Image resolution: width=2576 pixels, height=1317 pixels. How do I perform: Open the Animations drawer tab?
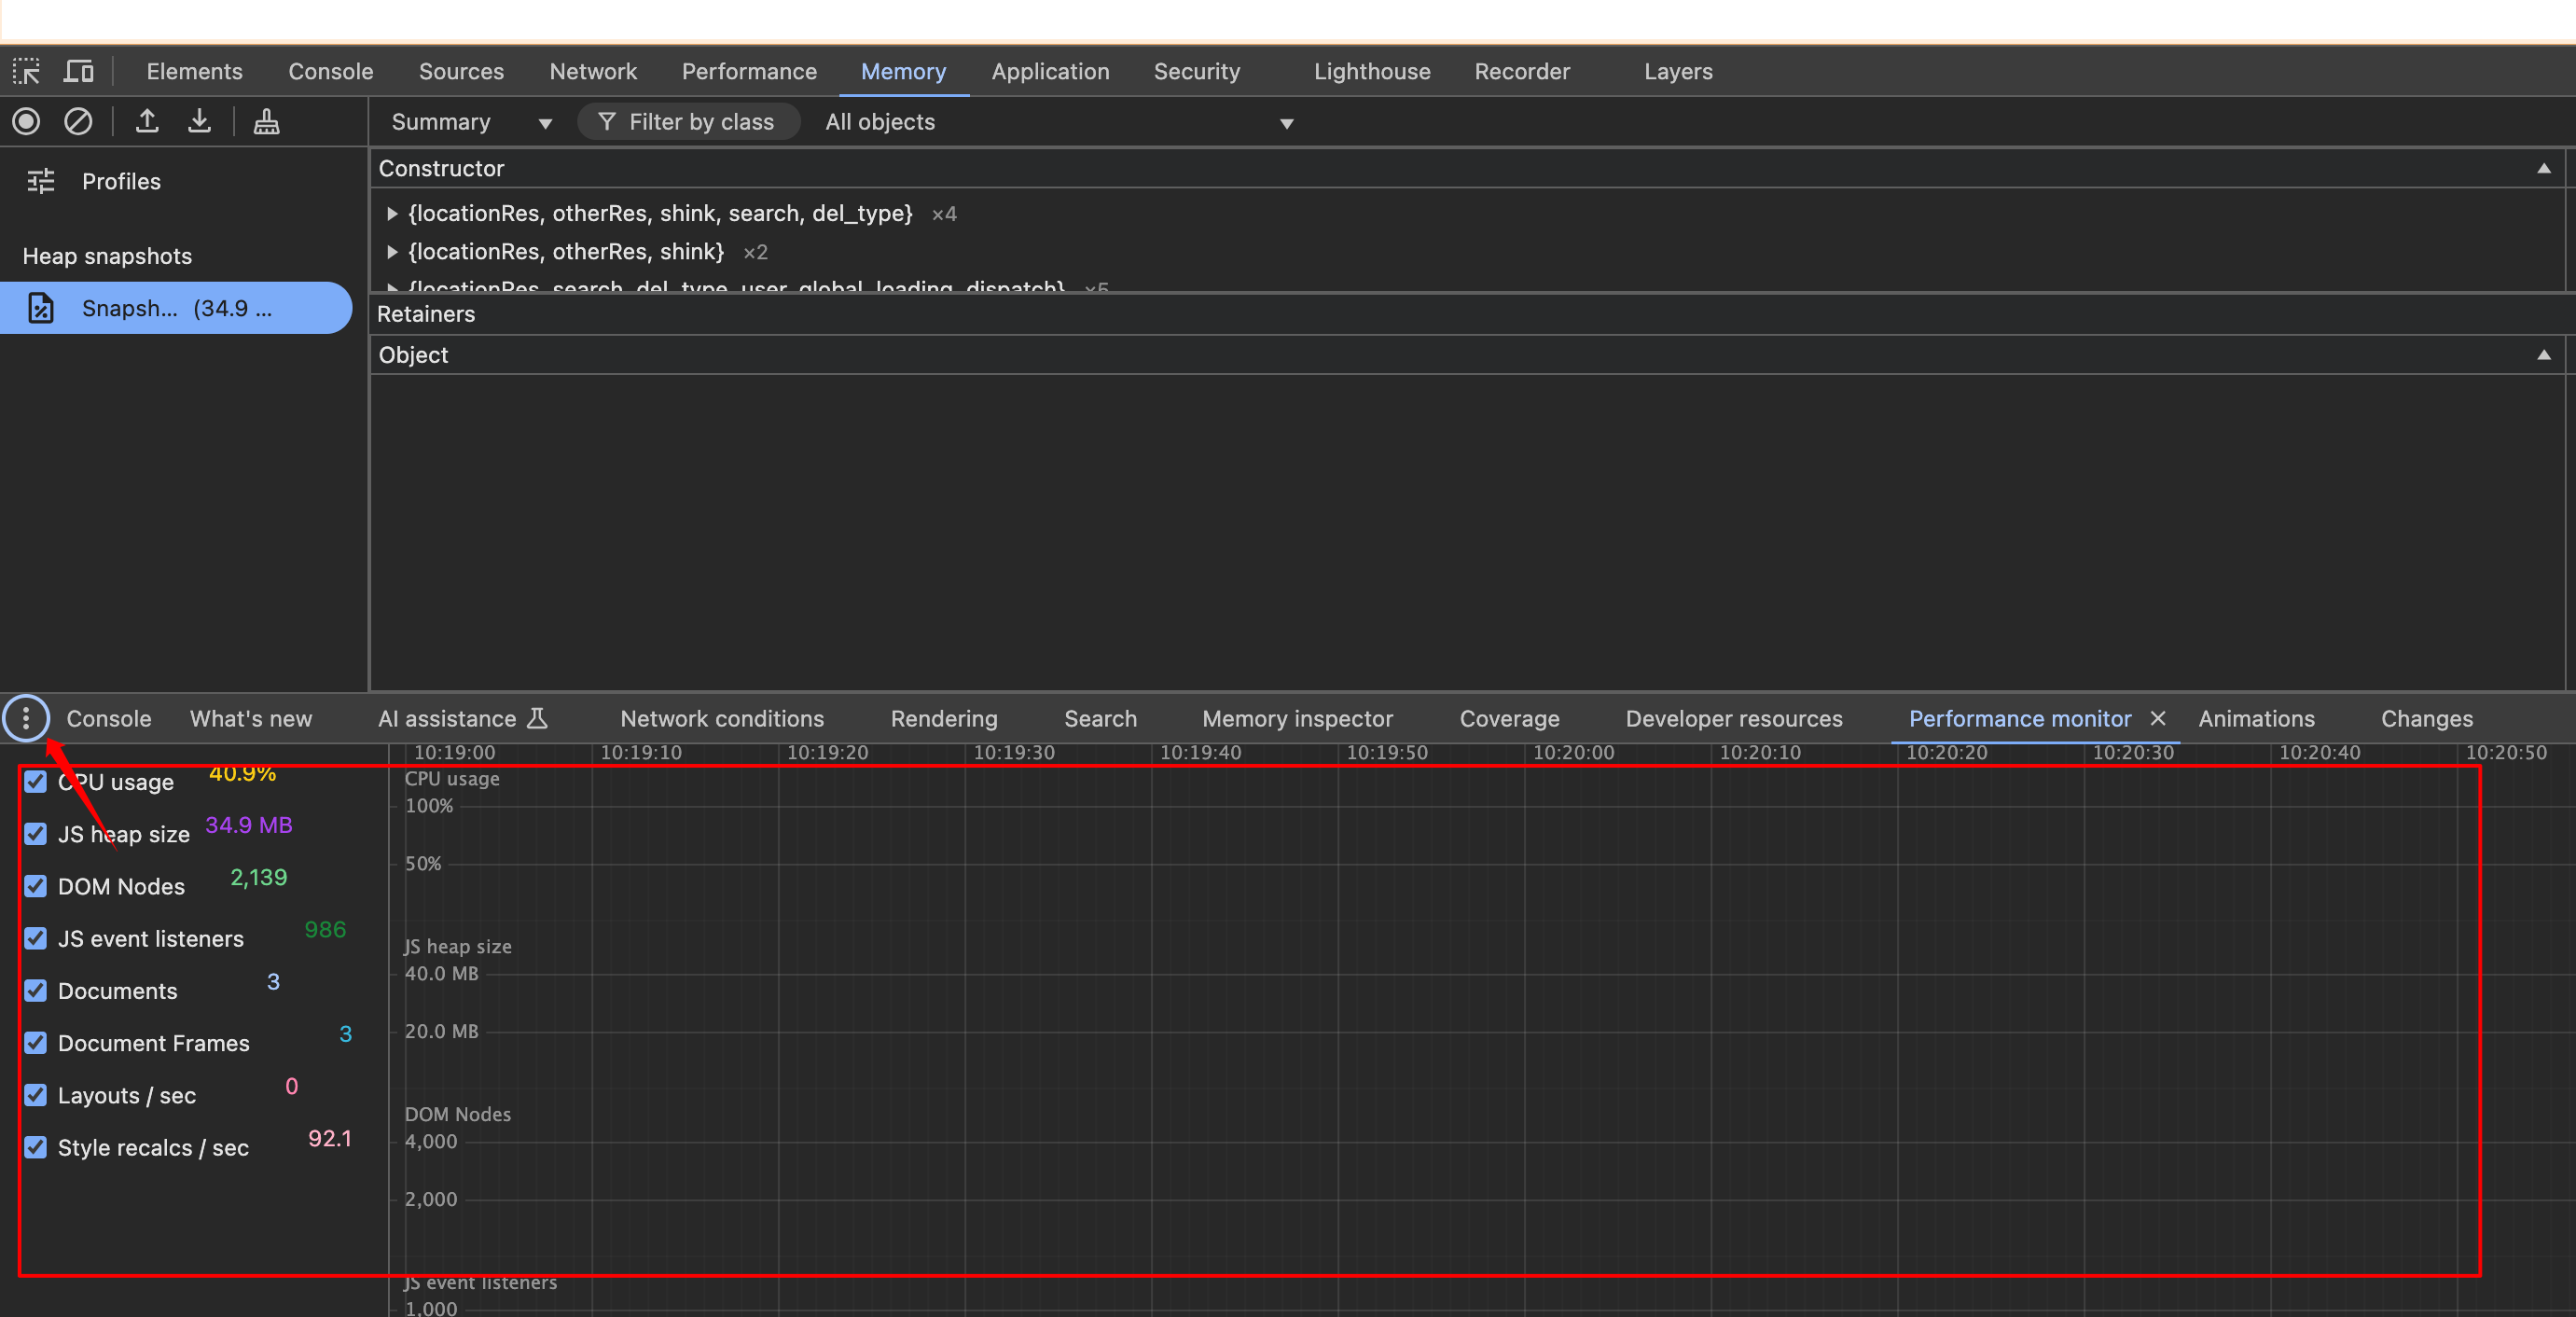2256,718
